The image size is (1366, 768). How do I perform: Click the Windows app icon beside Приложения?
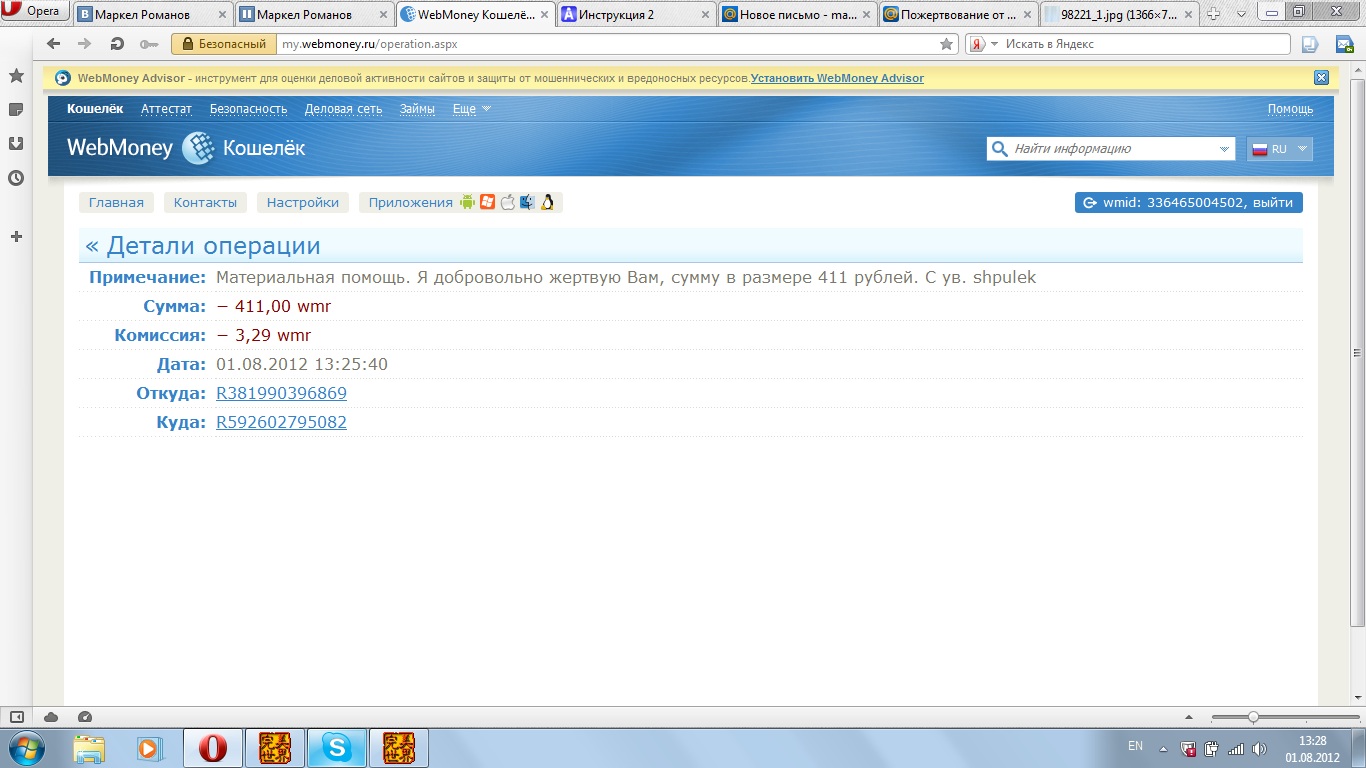coord(488,202)
